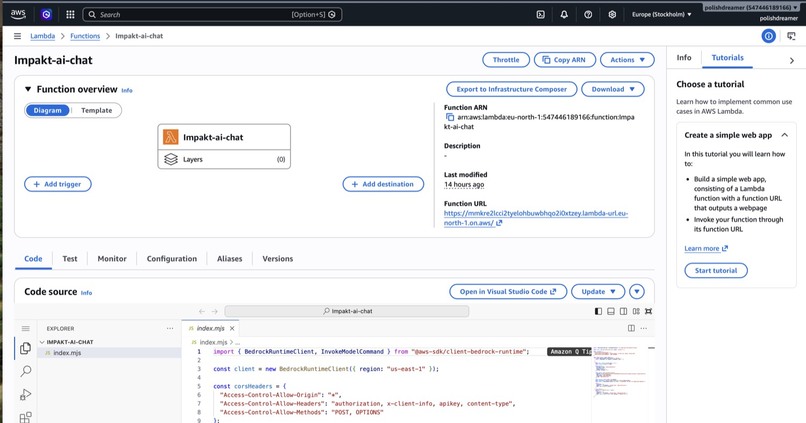Open editor more actions ellipsis
Viewport: 806px width, 423px height.
coord(644,328)
